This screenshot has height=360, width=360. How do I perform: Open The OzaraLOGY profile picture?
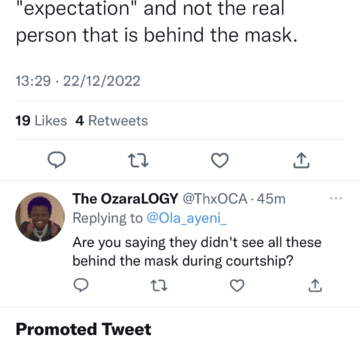[40, 217]
